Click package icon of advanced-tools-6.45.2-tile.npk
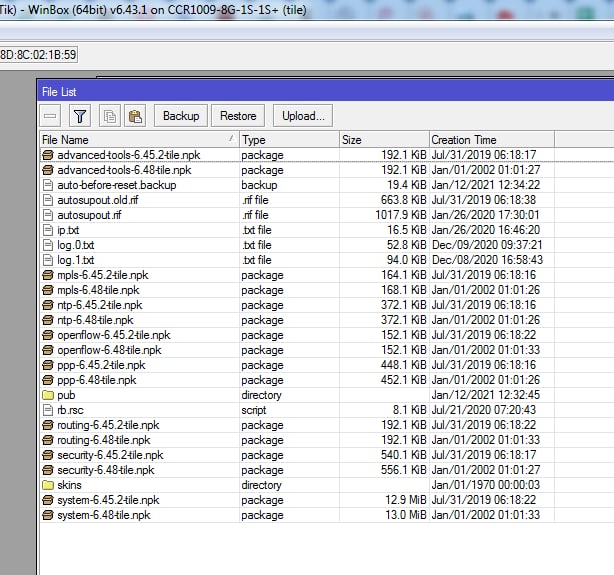 (48, 155)
